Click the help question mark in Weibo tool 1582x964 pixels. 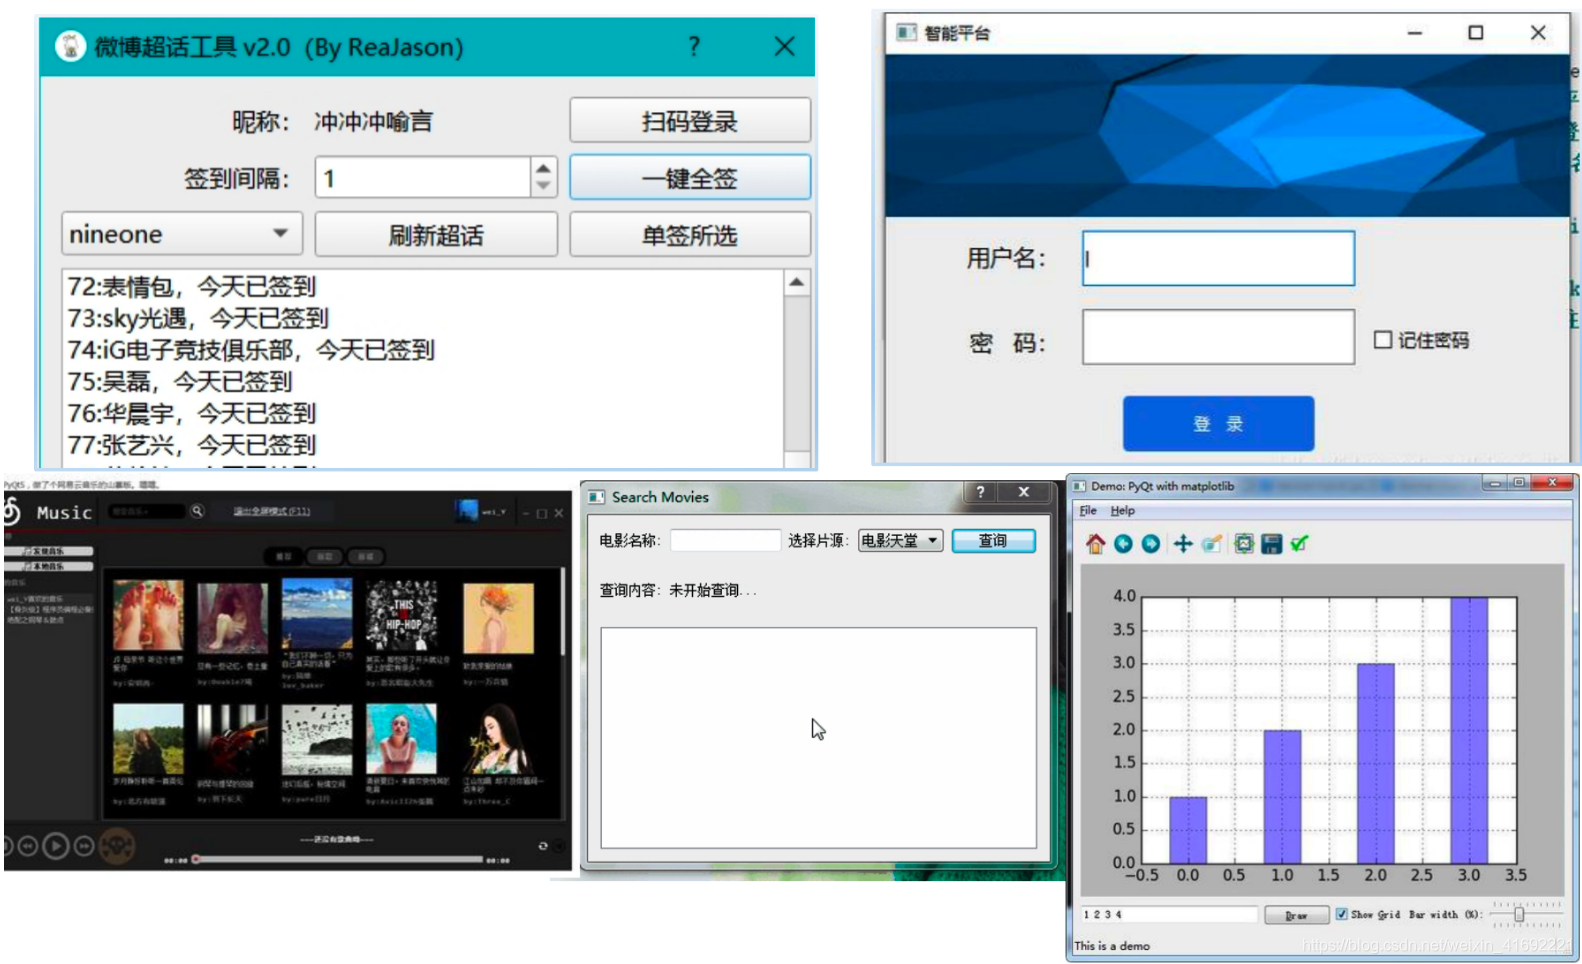[x=694, y=46]
